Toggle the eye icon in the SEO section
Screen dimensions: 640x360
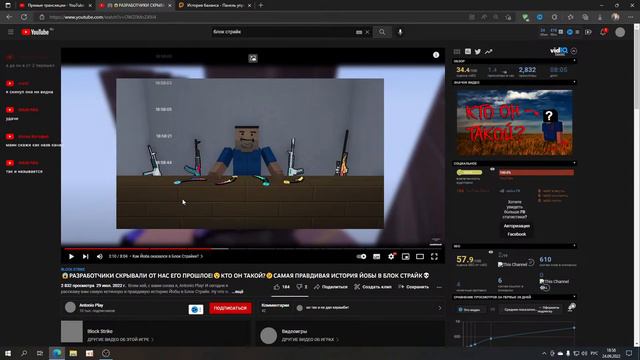point(491,252)
